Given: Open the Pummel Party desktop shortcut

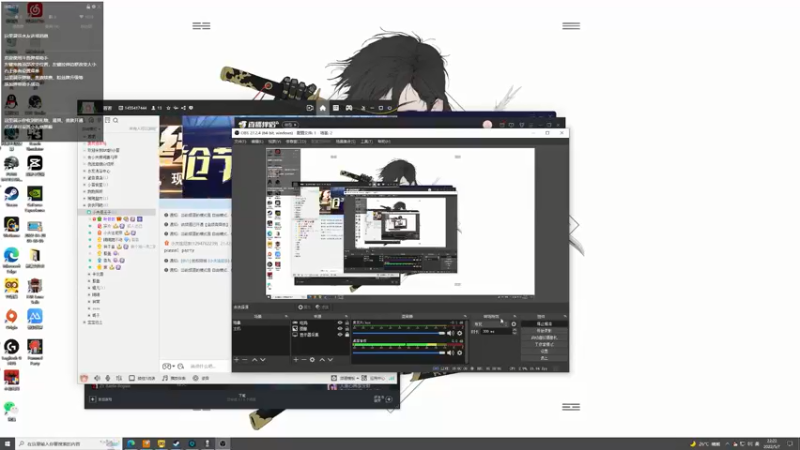Looking at the screenshot, I should 35,351.
